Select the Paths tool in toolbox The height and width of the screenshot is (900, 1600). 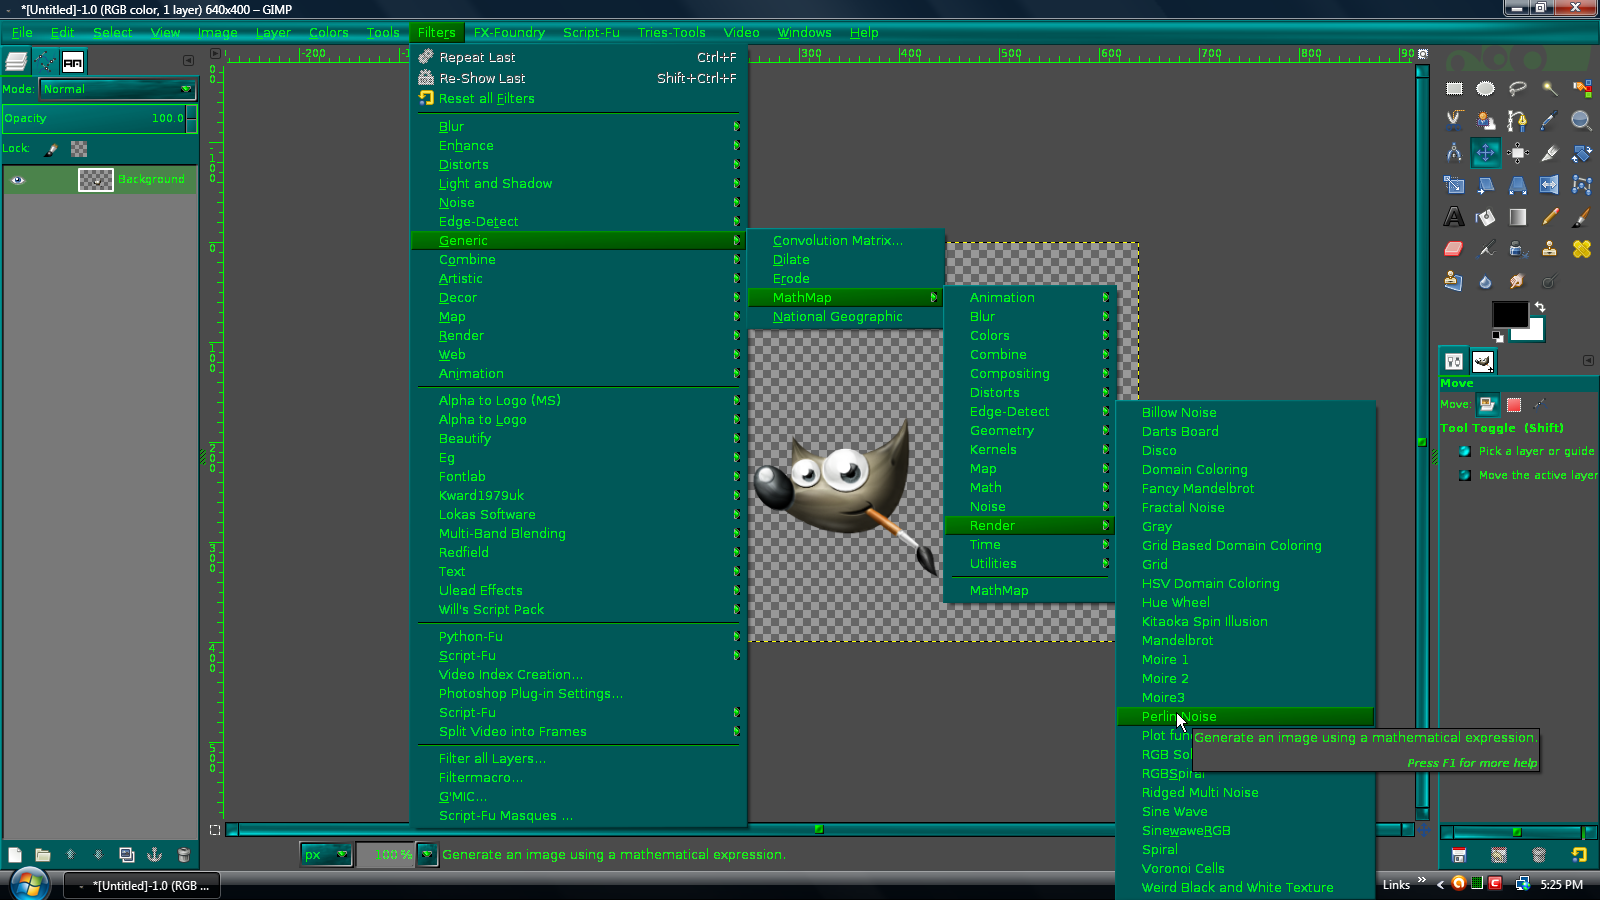pos(1518,121)
